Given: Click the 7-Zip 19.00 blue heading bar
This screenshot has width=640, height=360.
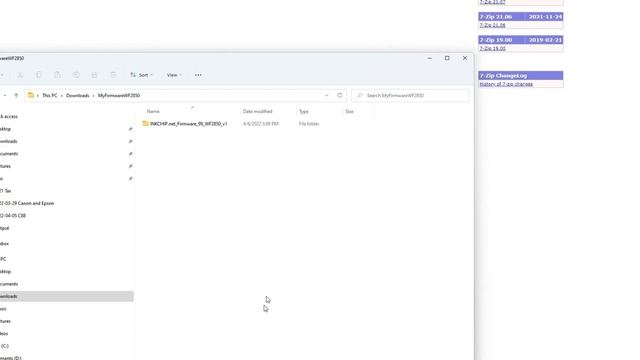Looking at the screenshot, I should point(521,40).
